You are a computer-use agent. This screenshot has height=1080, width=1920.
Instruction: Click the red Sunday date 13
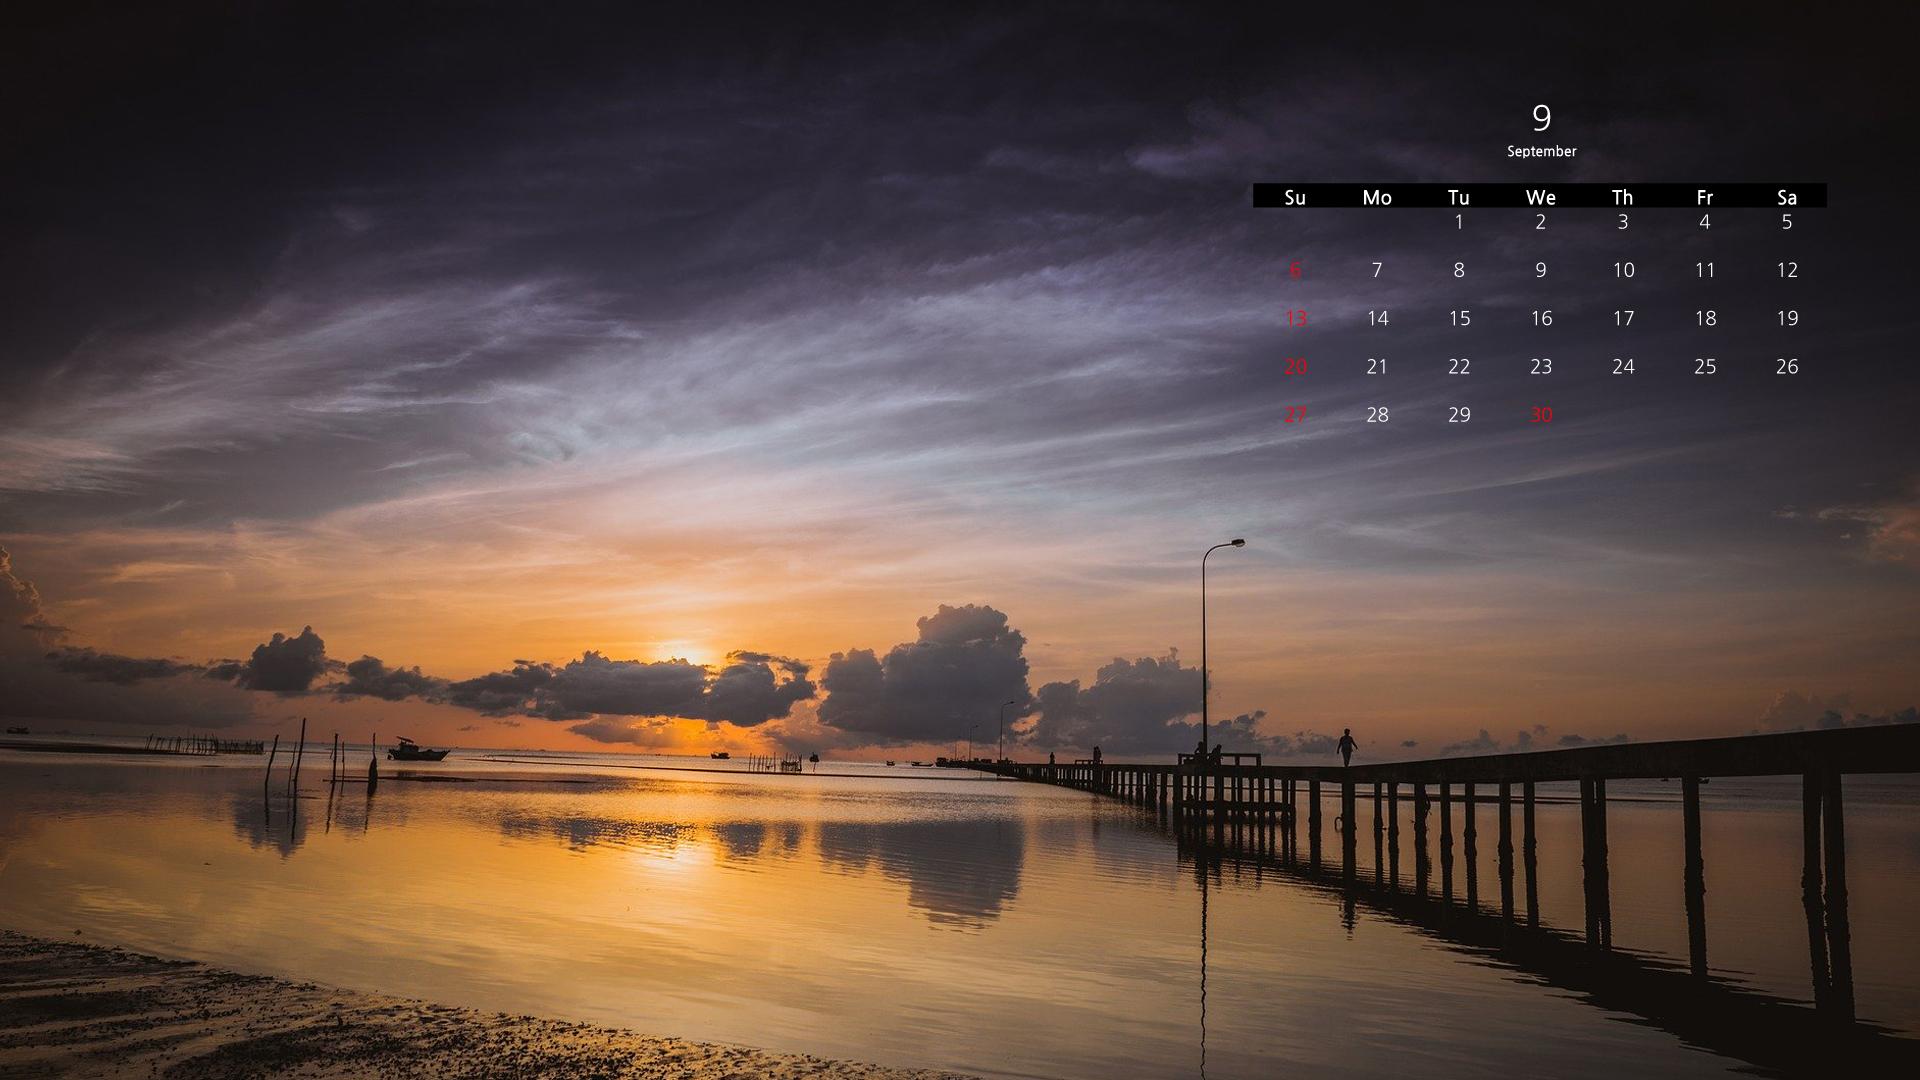[x=1295, y=318]
